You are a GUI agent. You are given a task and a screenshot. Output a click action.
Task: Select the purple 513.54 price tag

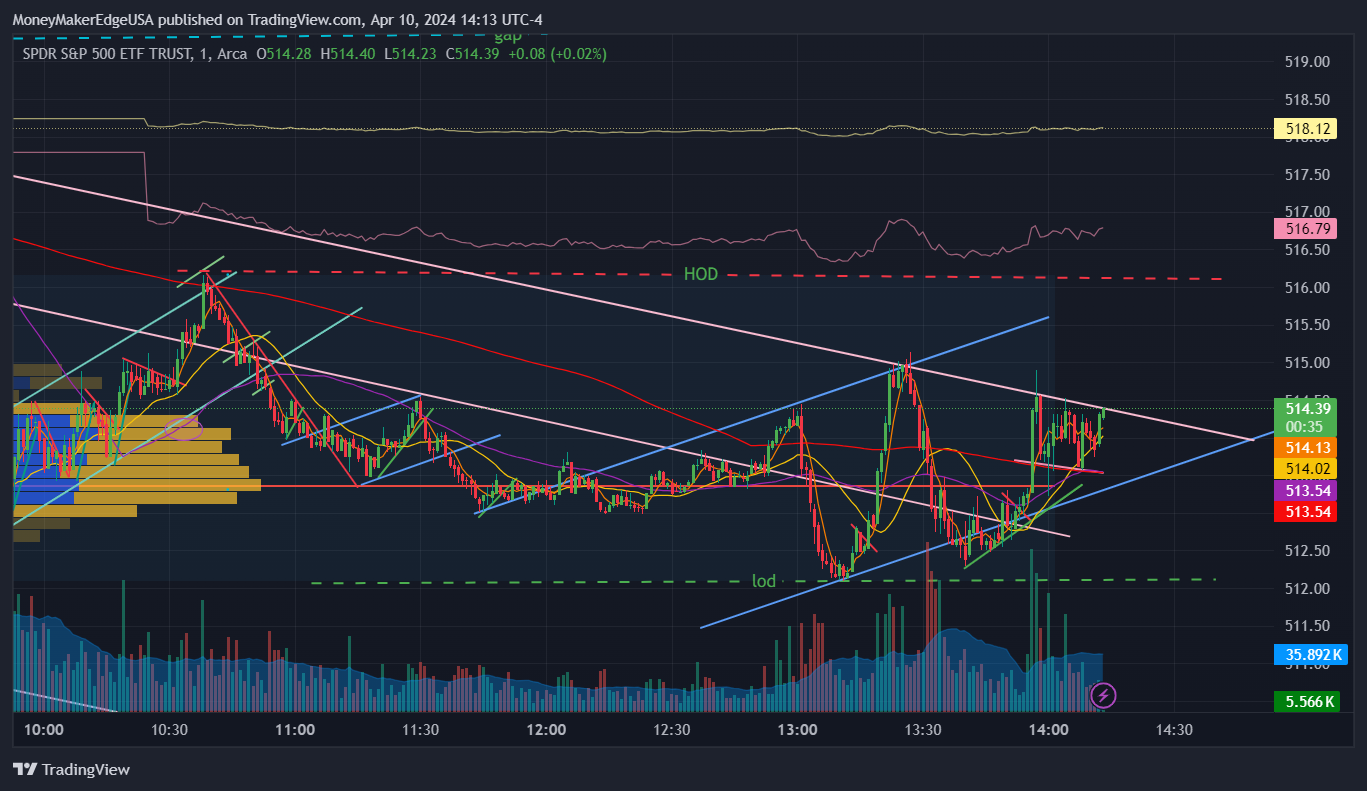point(1306,491)
